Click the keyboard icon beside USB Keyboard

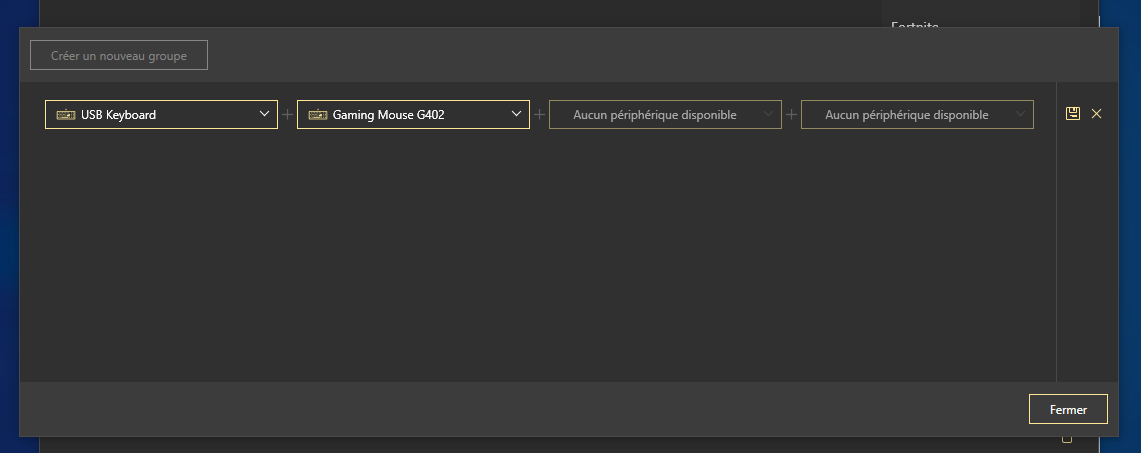pos(65,115)
